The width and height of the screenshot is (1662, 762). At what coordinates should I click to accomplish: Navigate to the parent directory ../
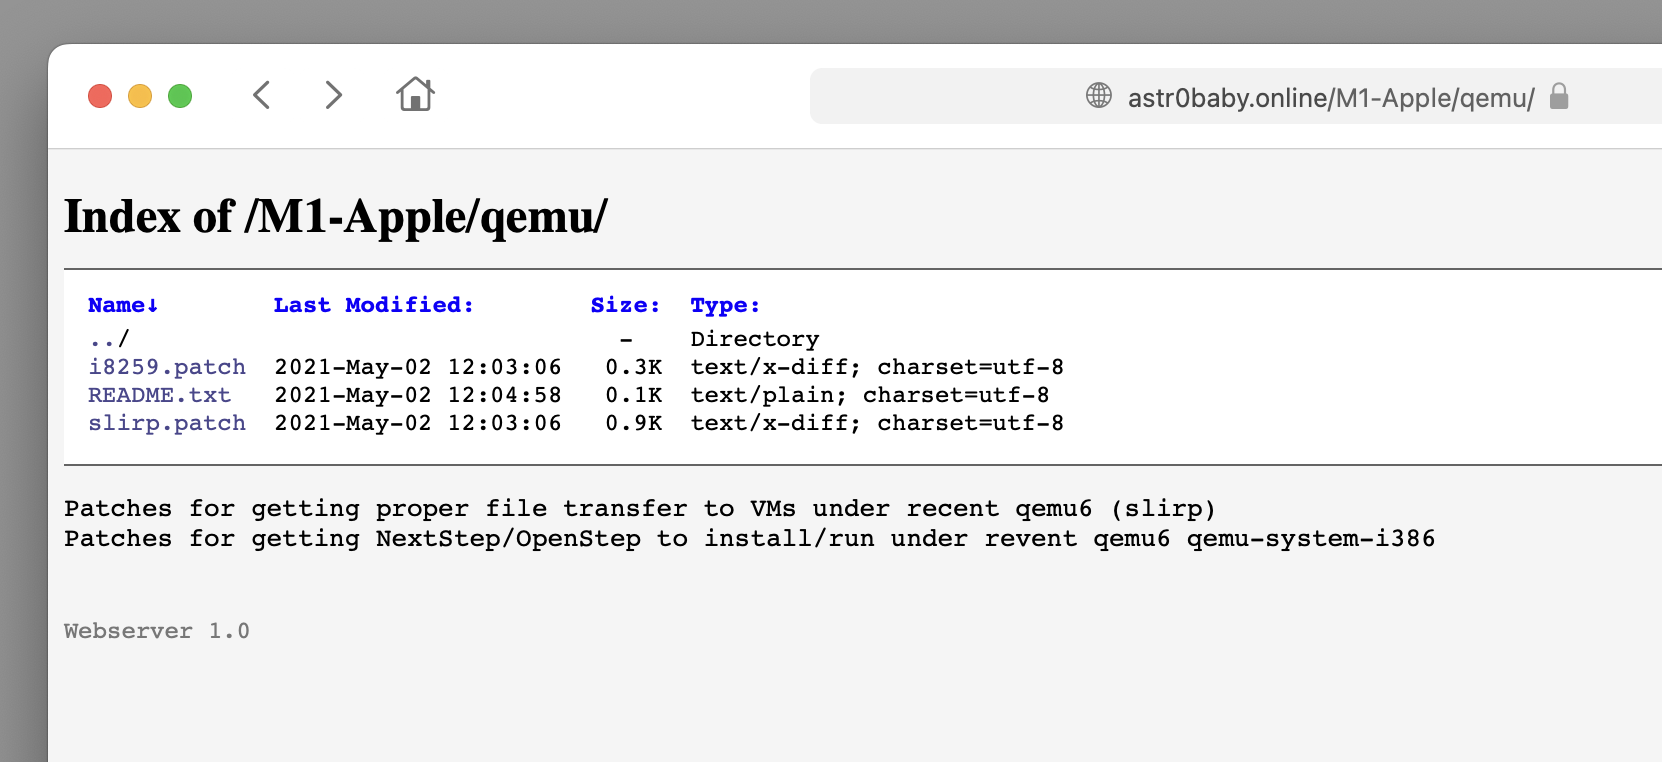pos(108,339)
